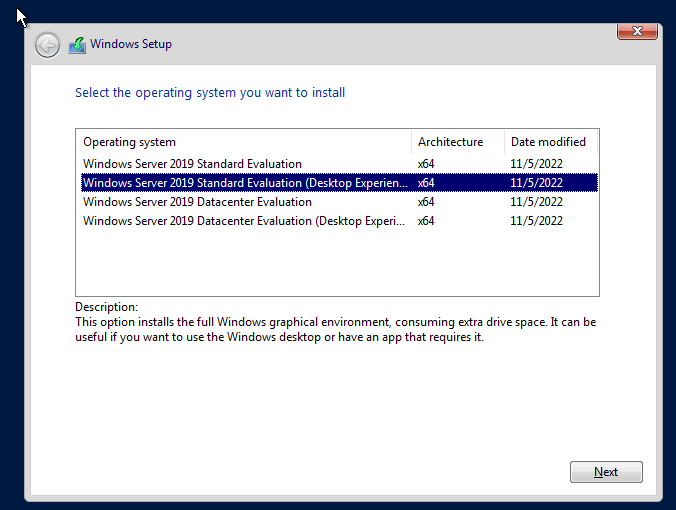Click 11/5/2022 in the Standard Evaluation row
Image resolution: width=676 pixels, height=510 pixels.
point(536,164)
